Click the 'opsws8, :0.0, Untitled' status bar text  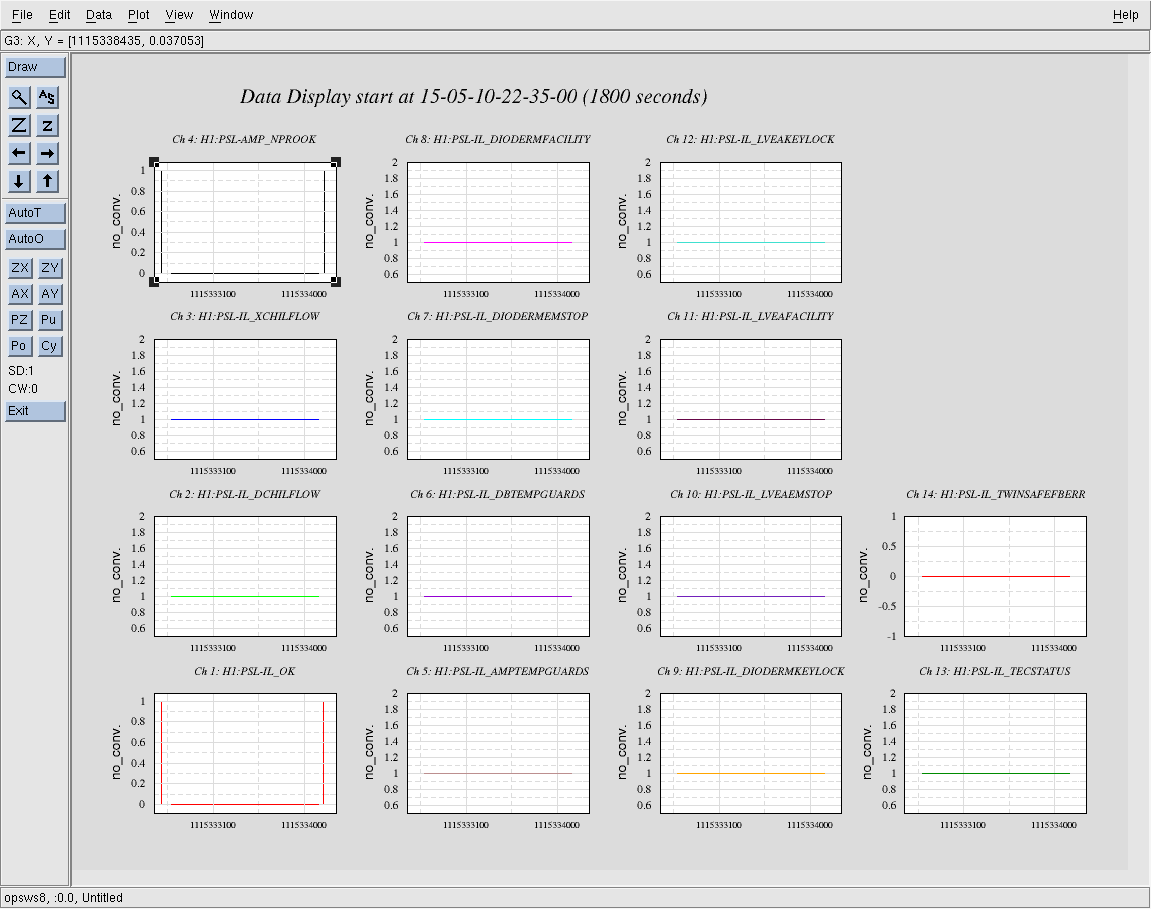64,898
